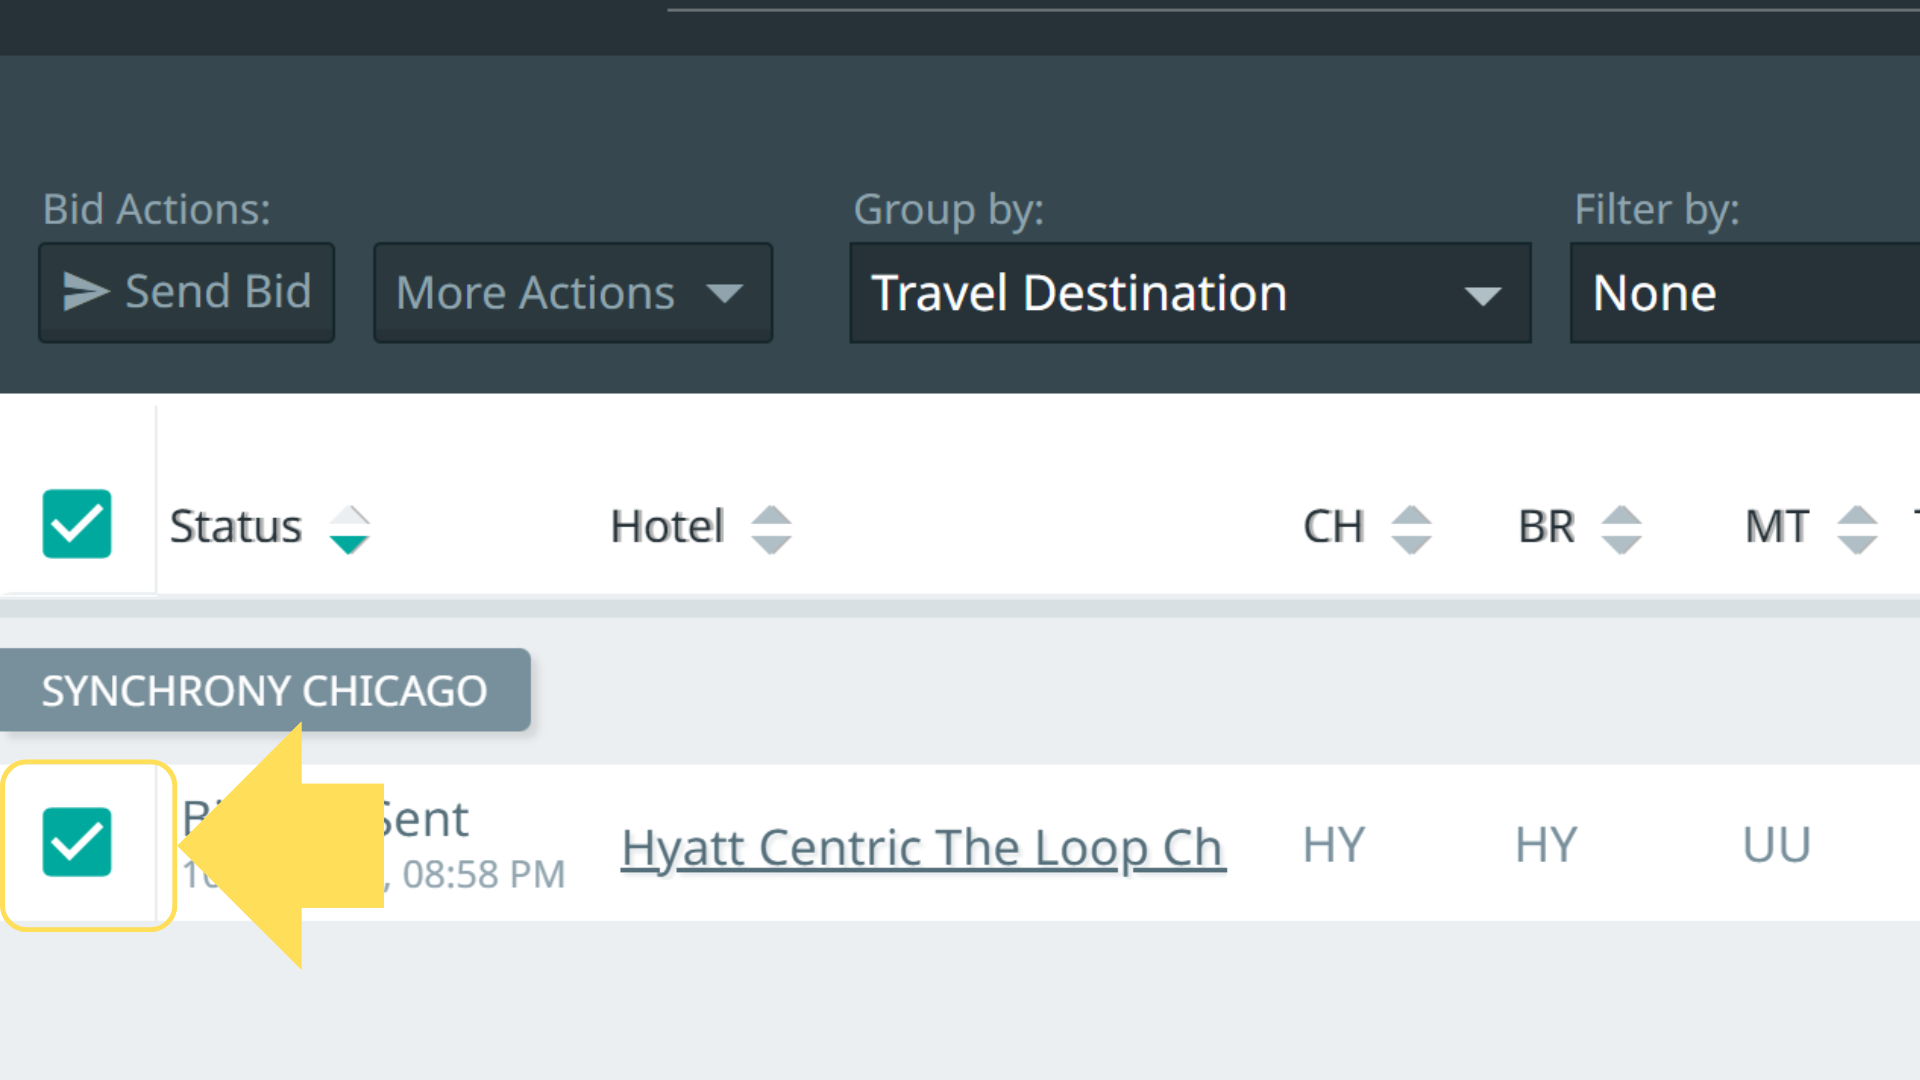The height and width of the screenshot is (1080, 1920).
Task: Click the HY value under CH column
Action: 1333,845
